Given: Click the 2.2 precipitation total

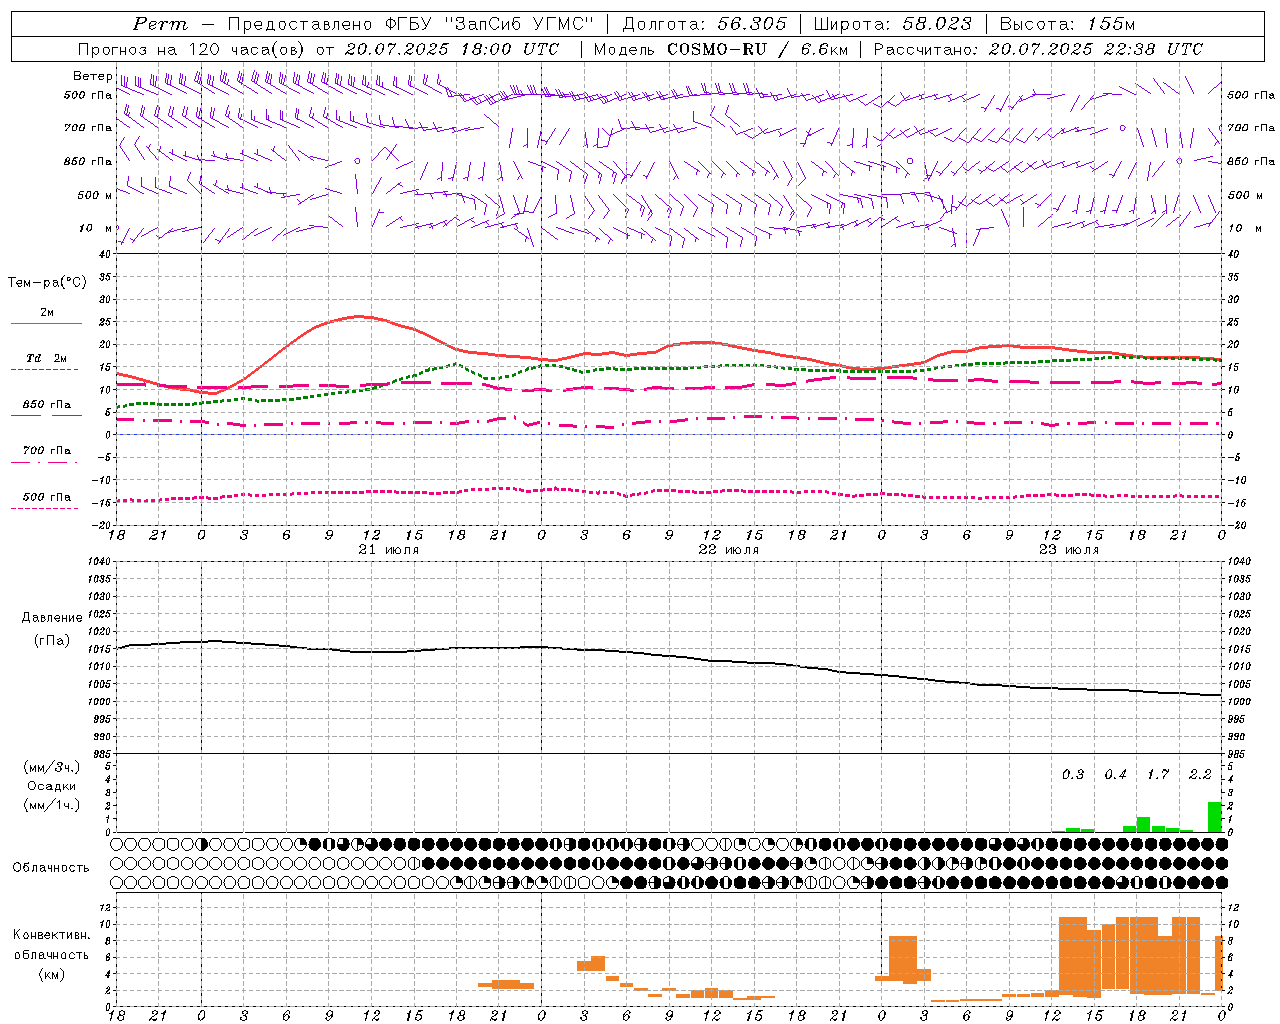Looking at the screenshot, I should click(1200, 774).
